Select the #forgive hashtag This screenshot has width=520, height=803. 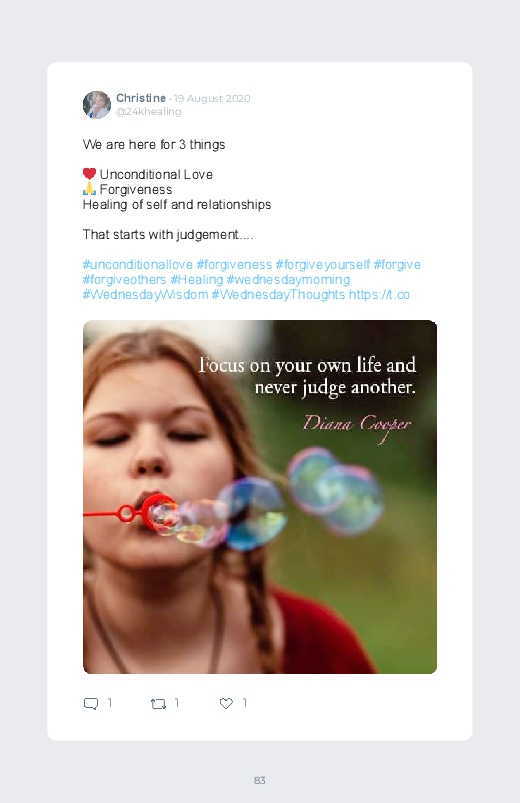click(397, 265)
